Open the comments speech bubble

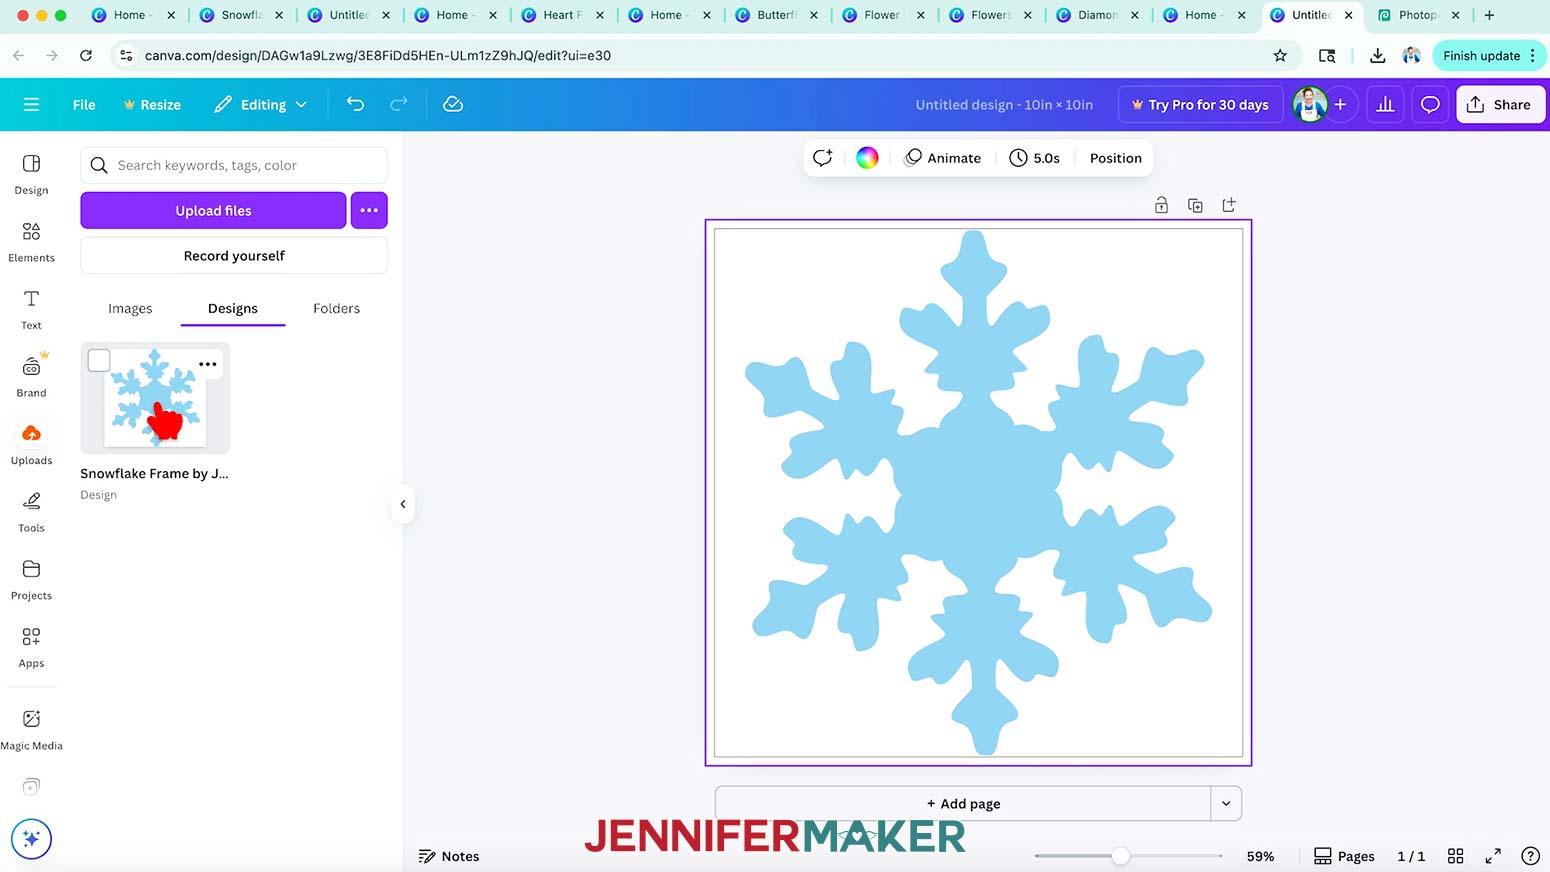1430,104
